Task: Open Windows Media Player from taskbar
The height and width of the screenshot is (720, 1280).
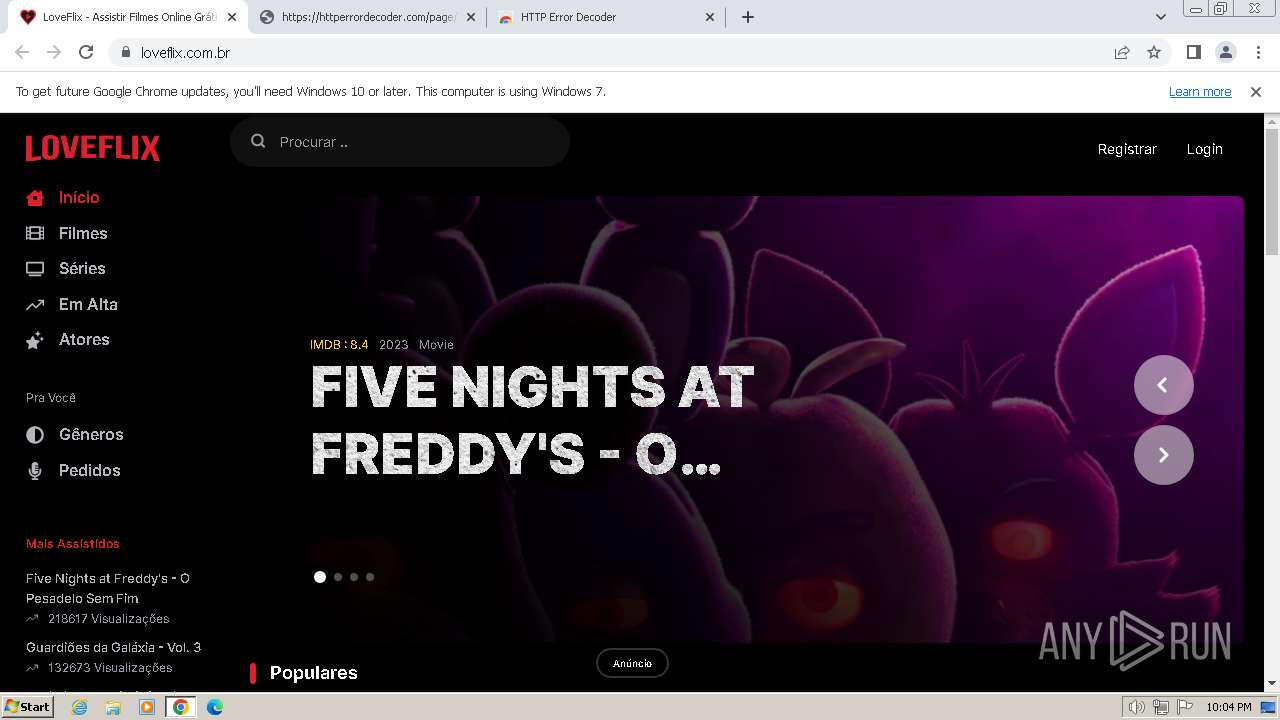Action: (x=147, y=707)
